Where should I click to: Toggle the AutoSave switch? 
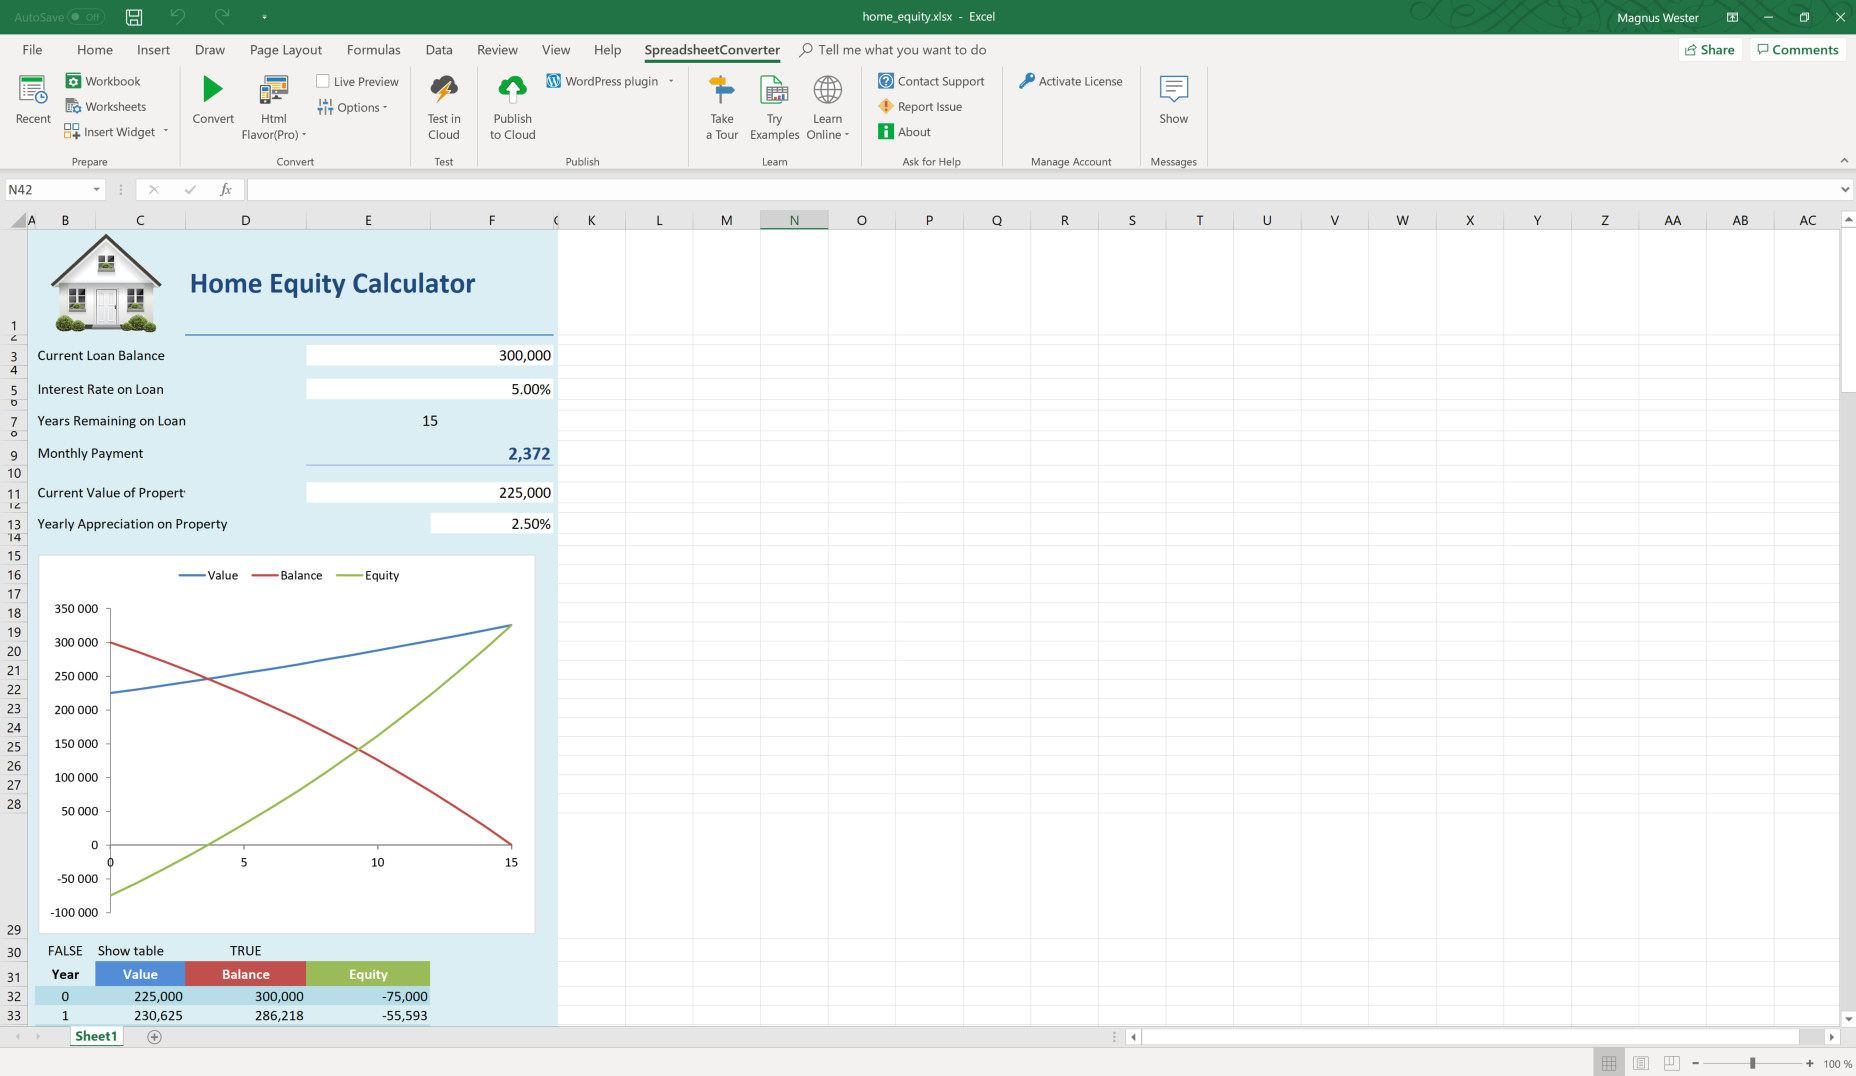(x=85, y=17)
